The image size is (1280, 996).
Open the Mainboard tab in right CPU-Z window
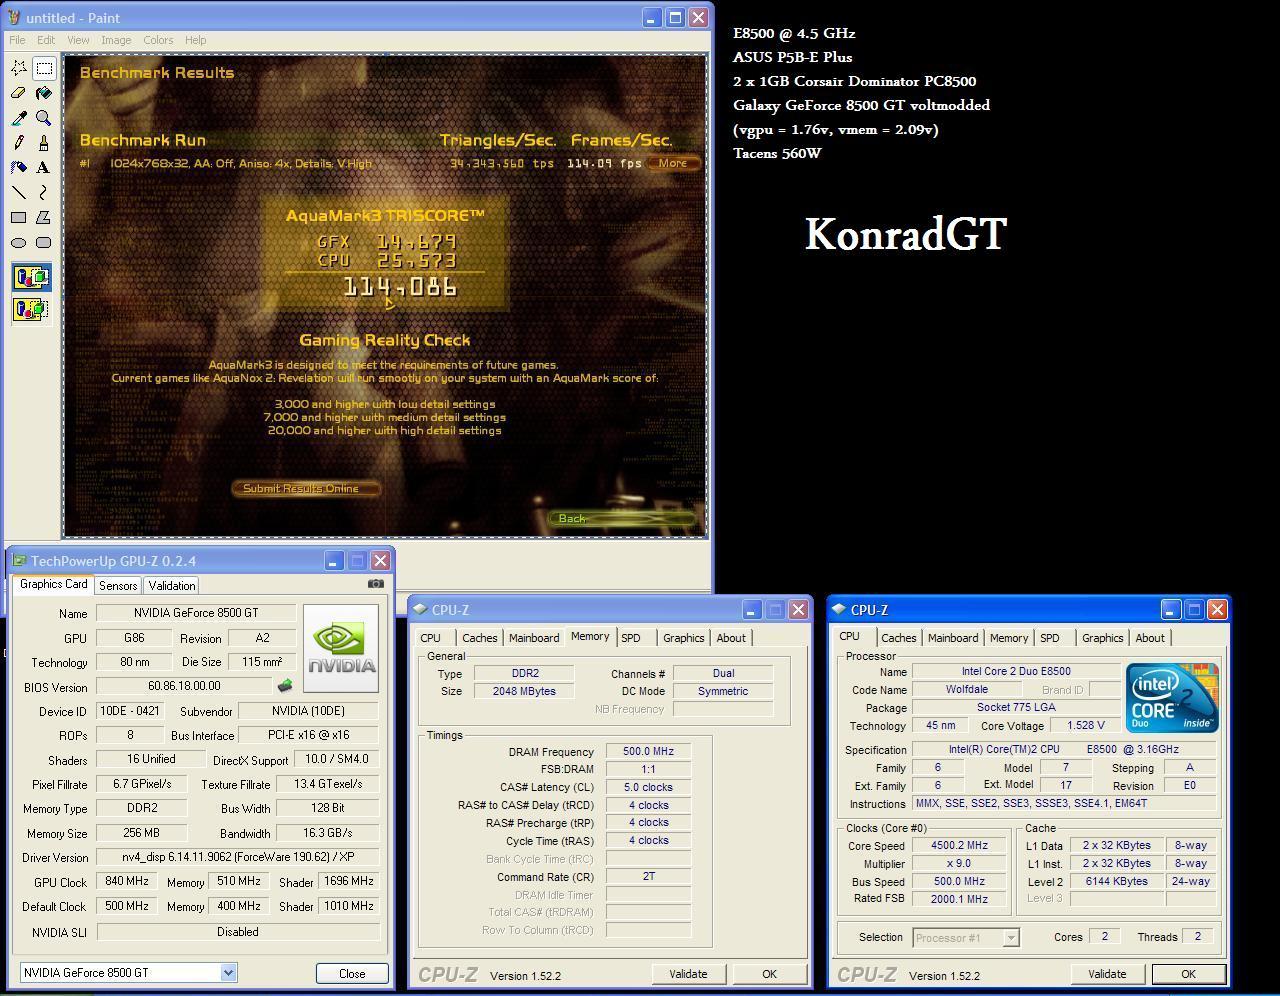click(953, 638)
